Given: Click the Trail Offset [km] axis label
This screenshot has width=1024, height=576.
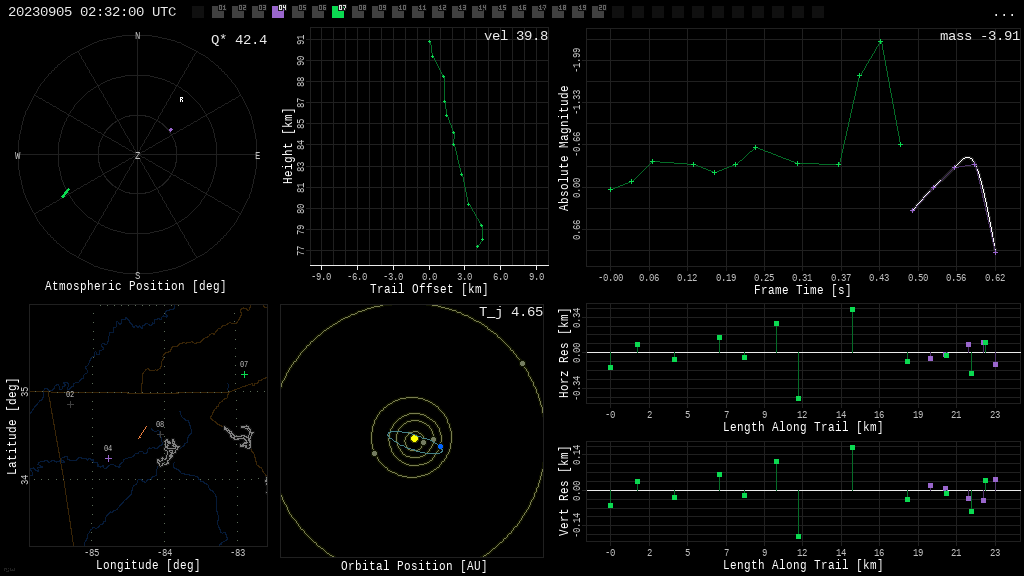Looking at the screenshot, I should coord(428,289).
